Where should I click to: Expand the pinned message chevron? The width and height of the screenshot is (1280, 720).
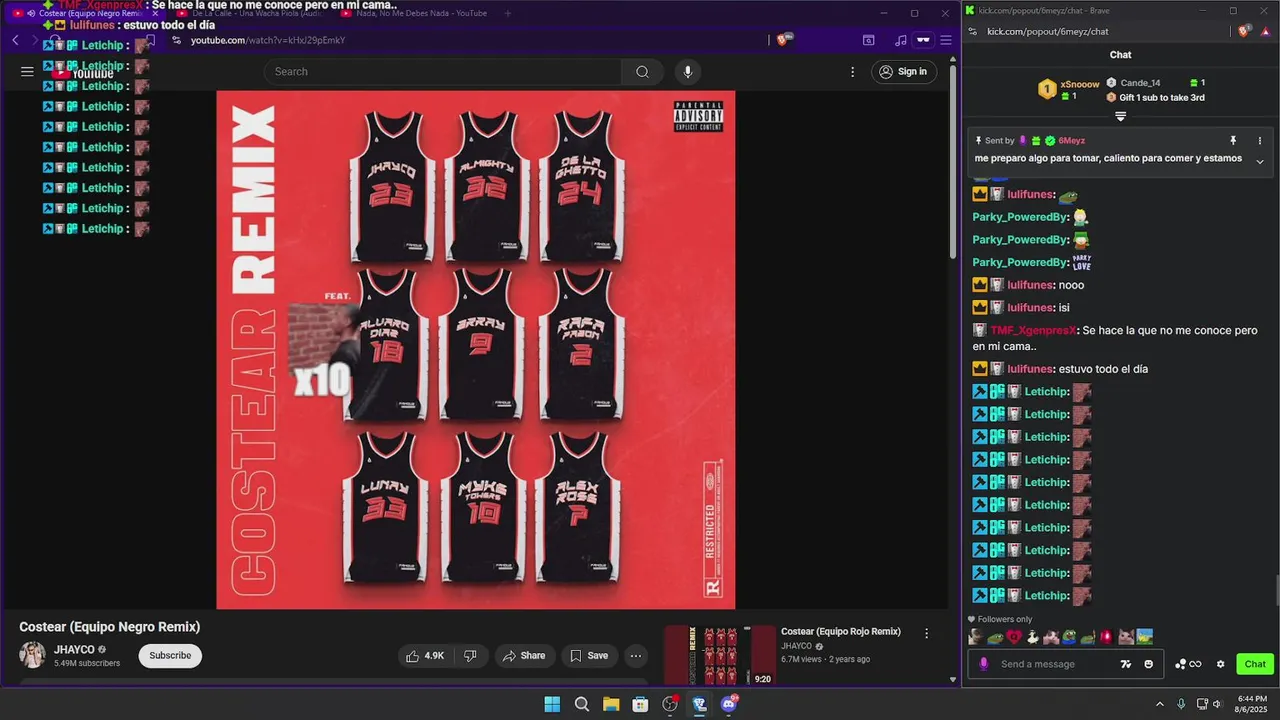pos(1260,161)
